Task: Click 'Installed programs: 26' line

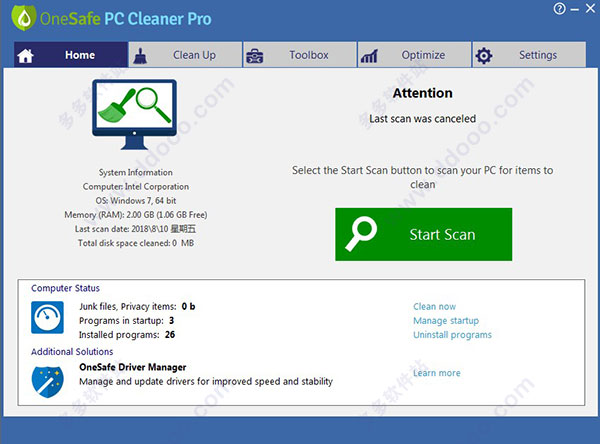Action: (x=127, y=335)
